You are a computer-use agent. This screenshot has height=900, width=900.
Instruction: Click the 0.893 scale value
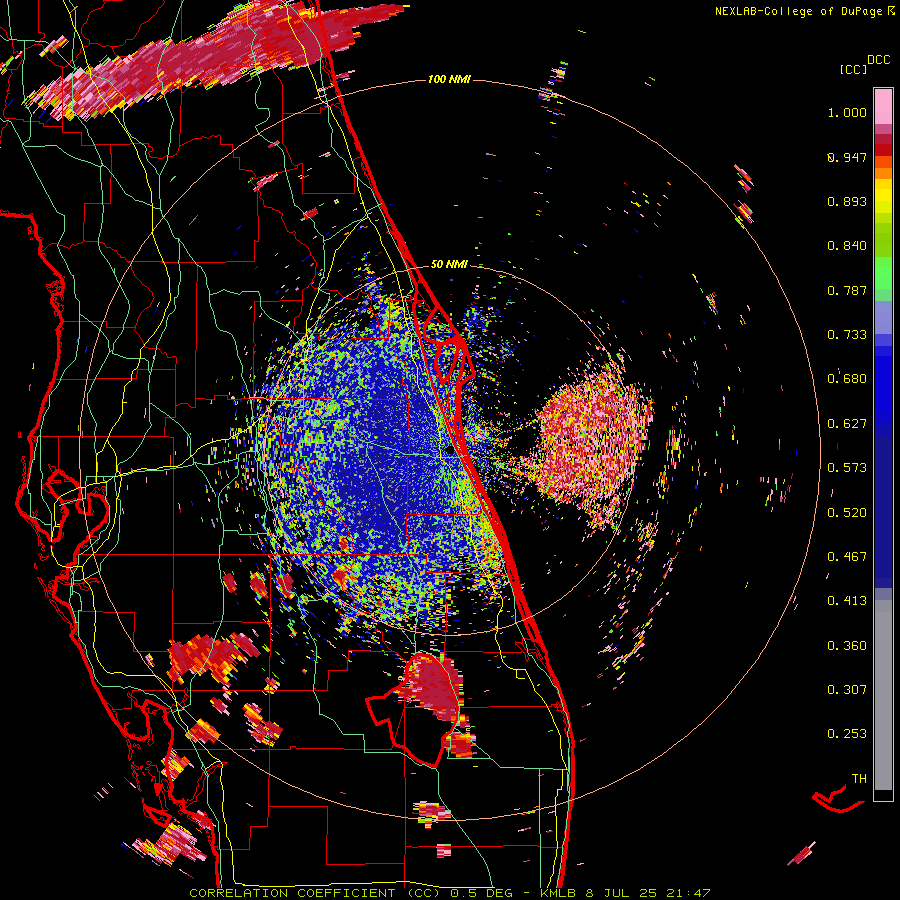847,201
